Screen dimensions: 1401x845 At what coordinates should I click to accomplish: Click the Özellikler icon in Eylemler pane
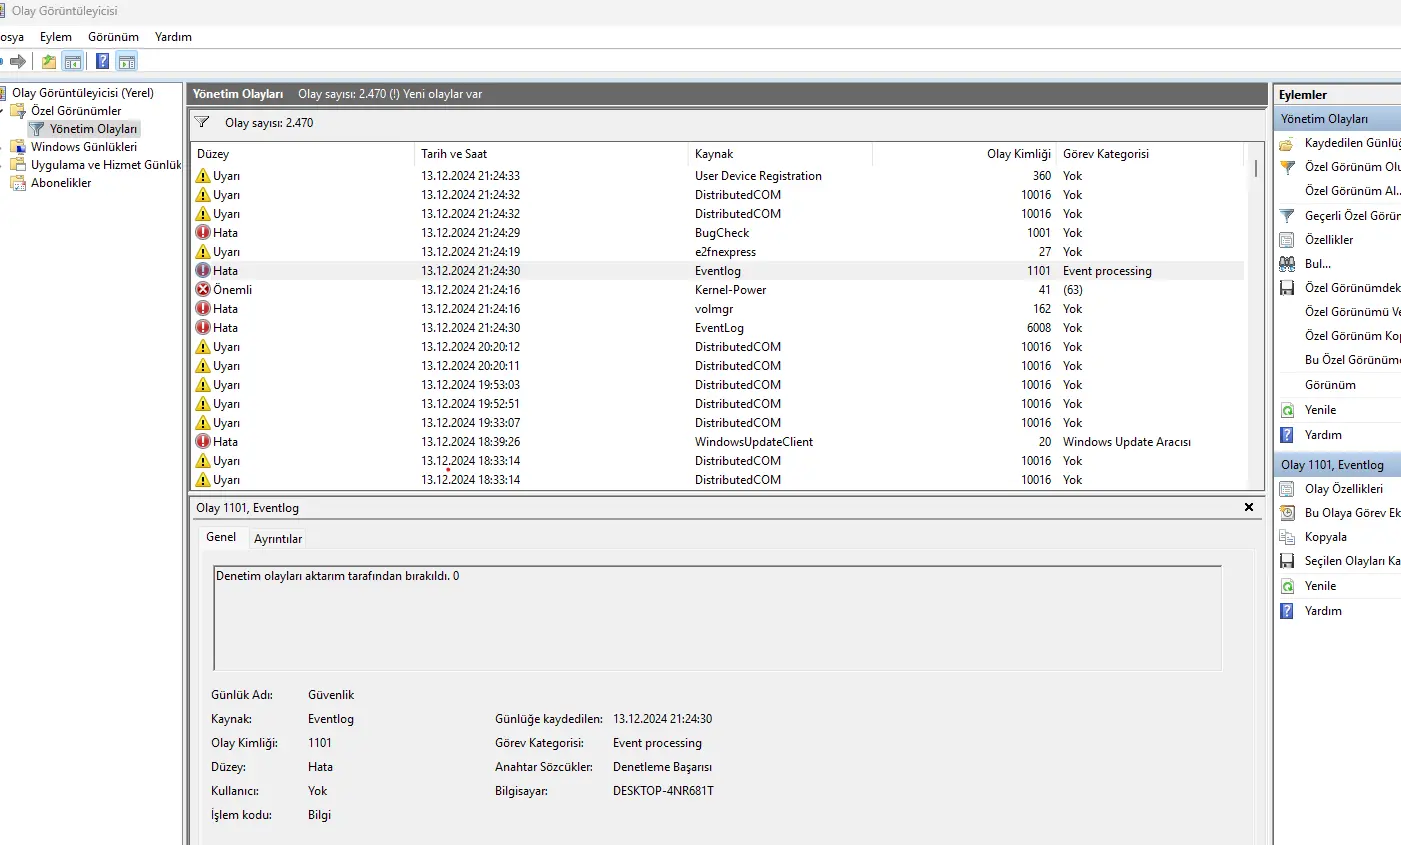point(1287,240)
